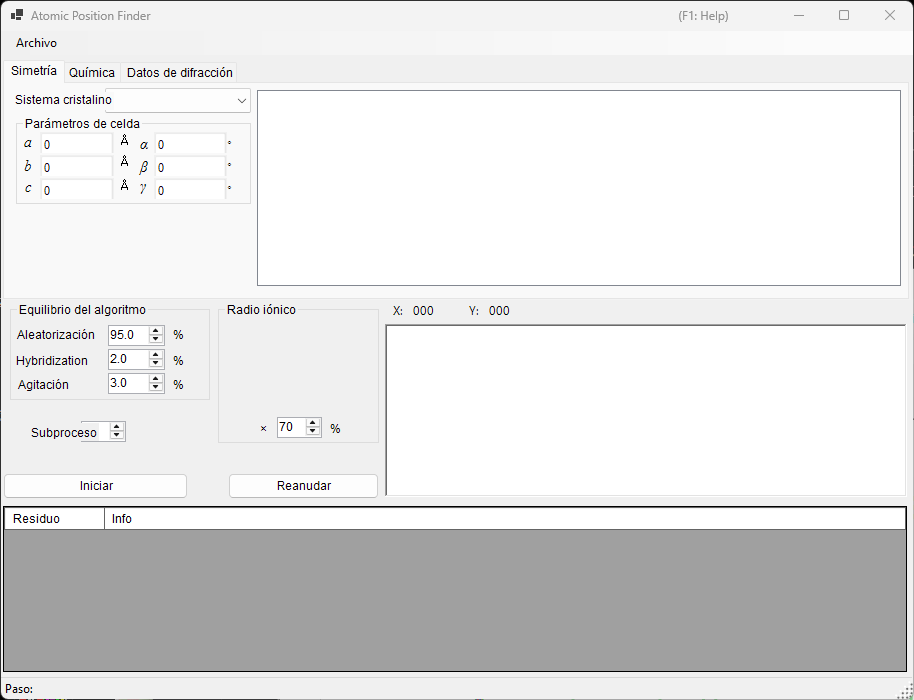The image size is (914, 700).
Task: Click the gamma angle input field
Action: [x=190, y=190]
